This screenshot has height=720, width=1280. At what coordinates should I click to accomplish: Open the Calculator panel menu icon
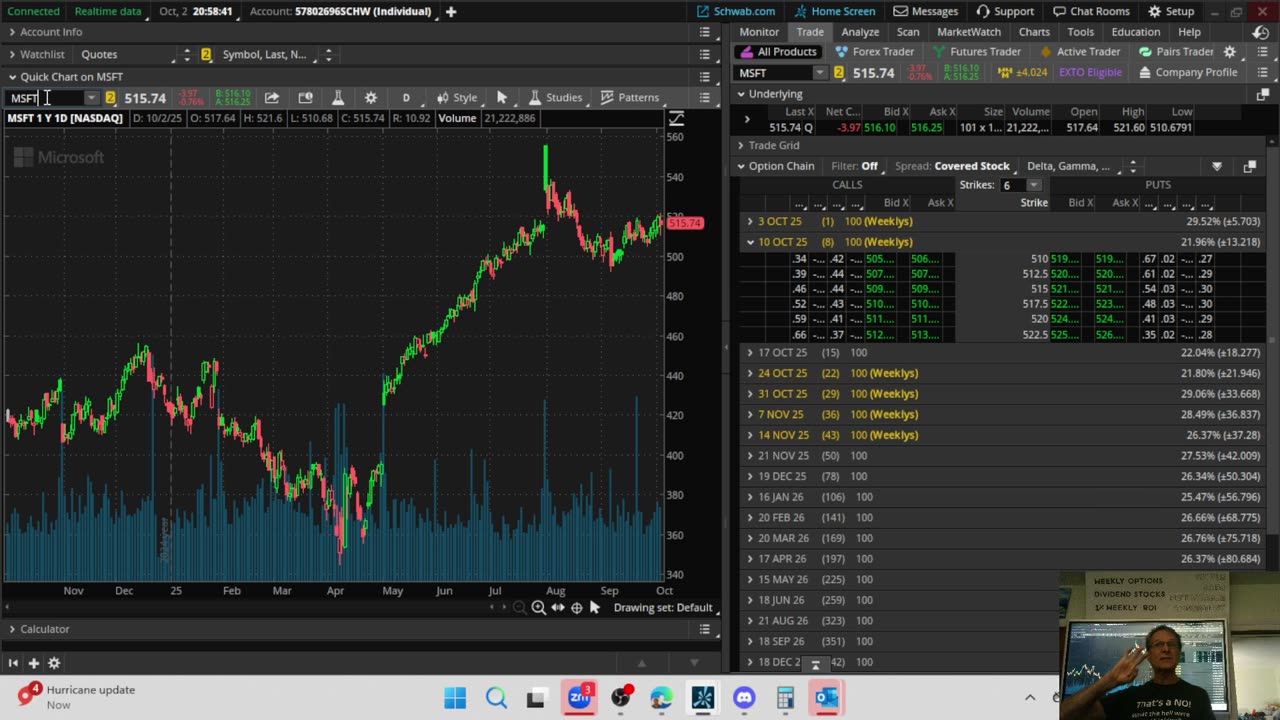705,629
